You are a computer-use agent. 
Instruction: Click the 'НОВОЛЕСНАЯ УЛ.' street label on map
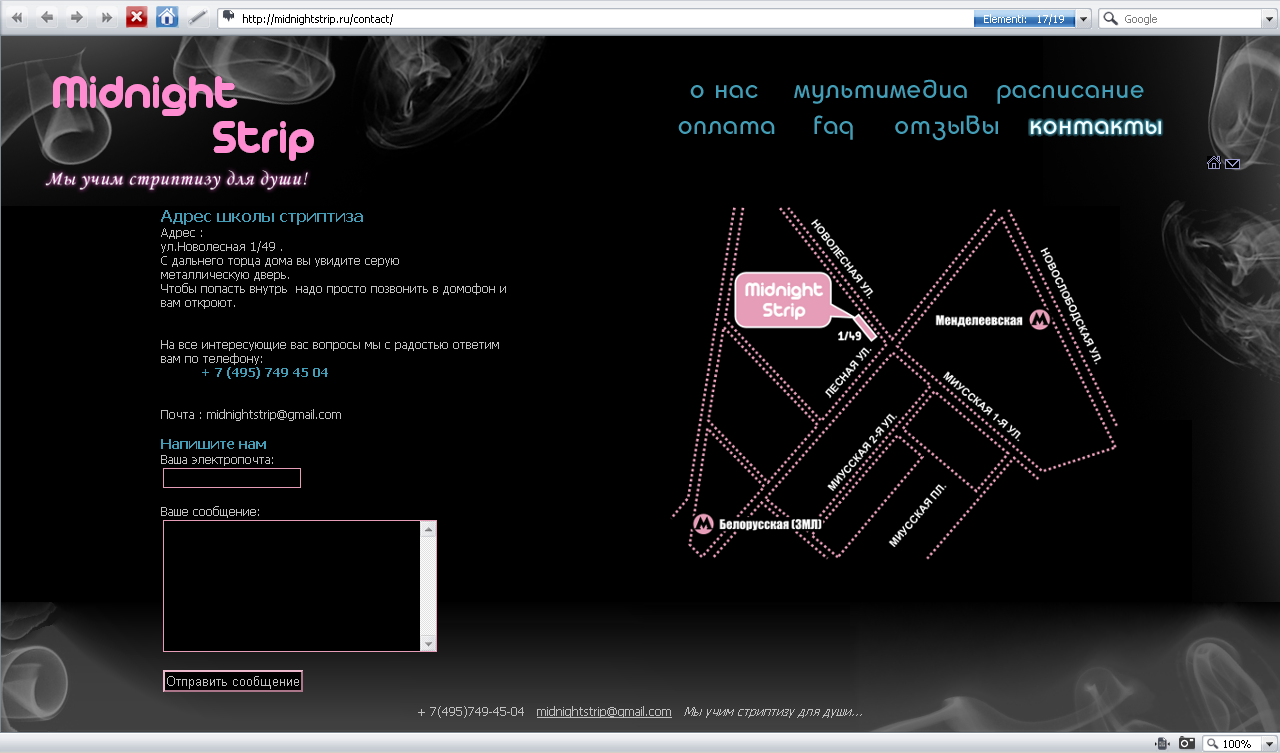click(x=842, y=258)
